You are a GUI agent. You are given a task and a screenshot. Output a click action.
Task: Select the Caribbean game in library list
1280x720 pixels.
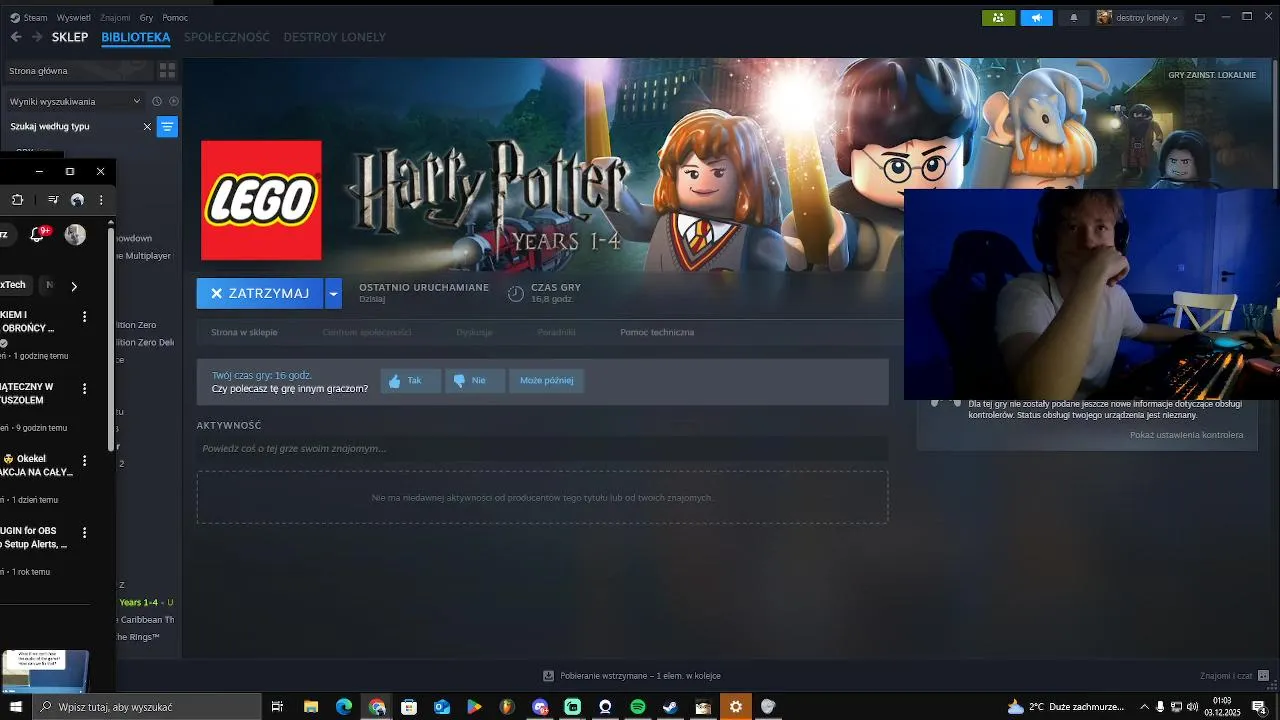point(147,619)
